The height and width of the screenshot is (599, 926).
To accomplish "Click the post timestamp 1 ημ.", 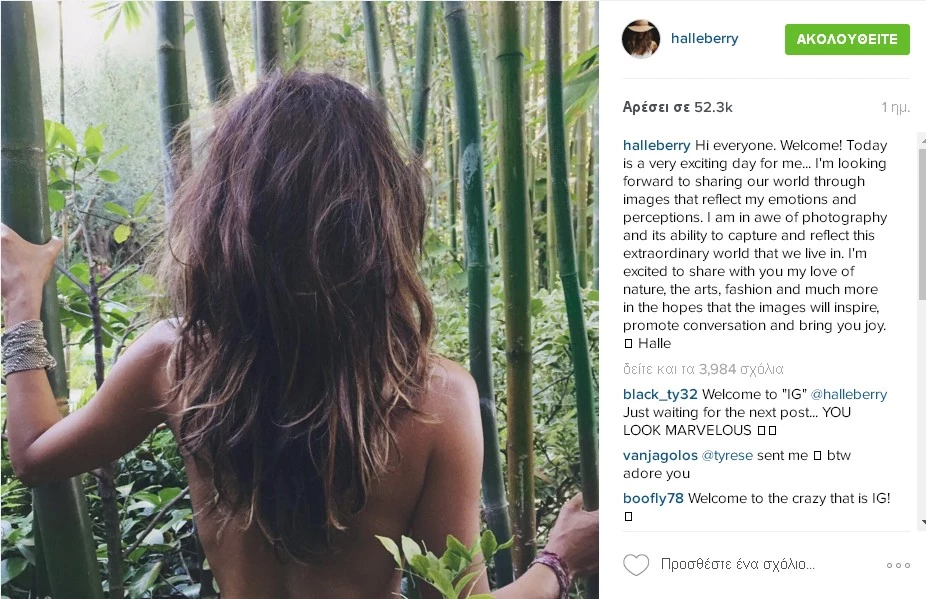I will [895, 108].
